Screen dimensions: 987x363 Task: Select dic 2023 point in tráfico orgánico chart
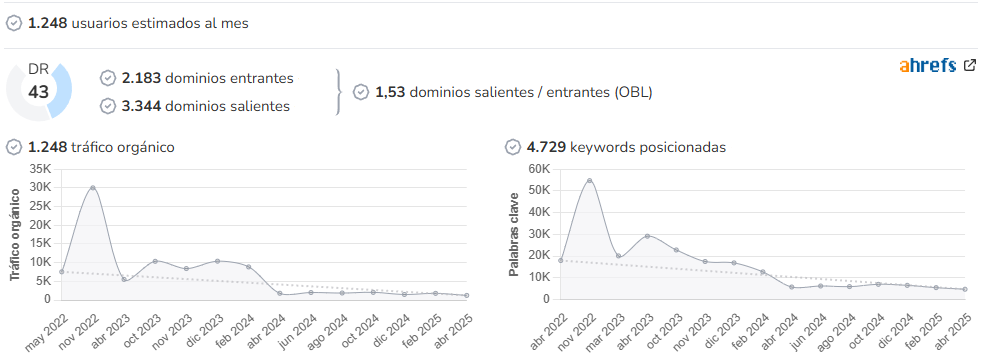click(x=217, y=260)
